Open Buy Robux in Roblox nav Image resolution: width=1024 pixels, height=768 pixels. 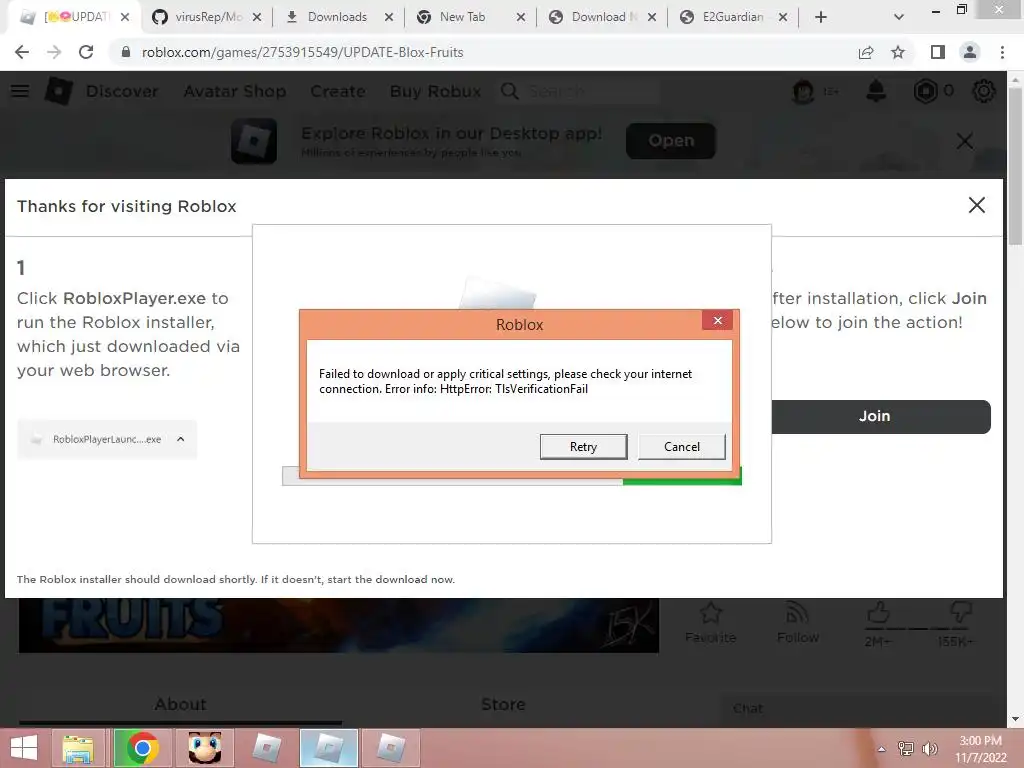click(436, 91)
